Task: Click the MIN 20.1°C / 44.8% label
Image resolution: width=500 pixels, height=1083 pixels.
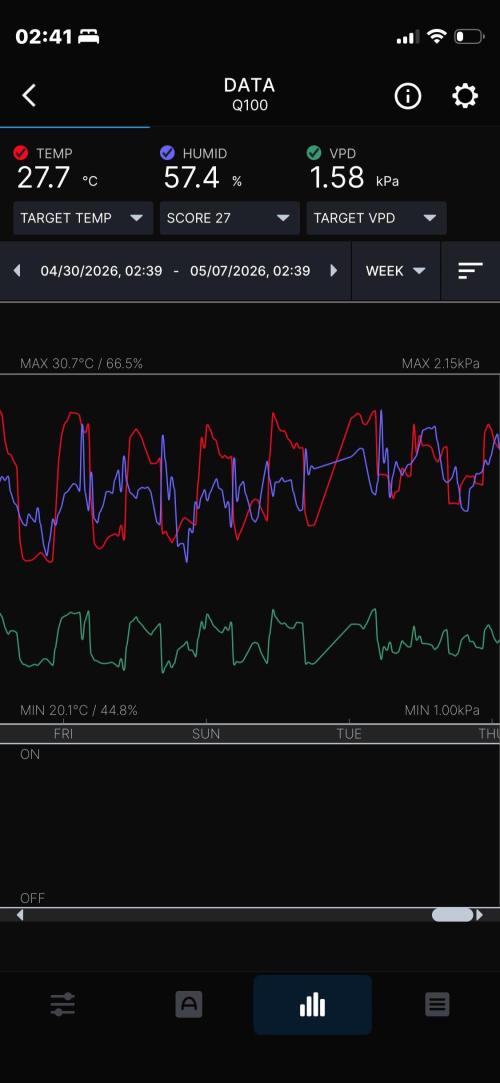Action: coord(79,710)
